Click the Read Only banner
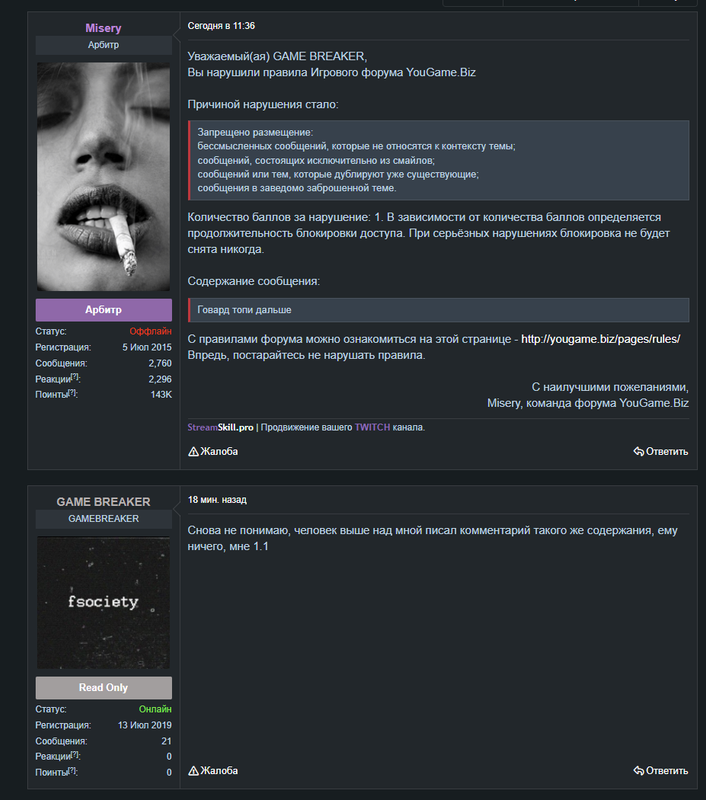 tap(104, 687)
